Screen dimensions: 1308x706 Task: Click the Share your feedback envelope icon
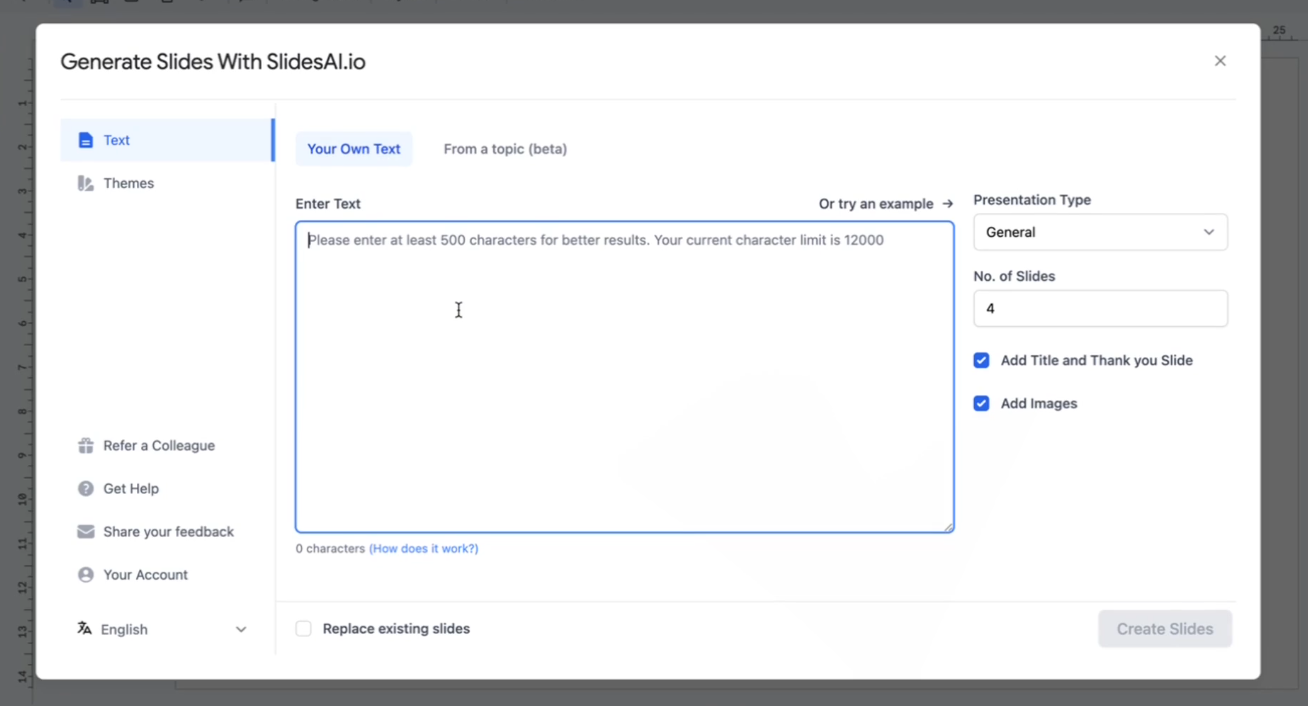86,532
